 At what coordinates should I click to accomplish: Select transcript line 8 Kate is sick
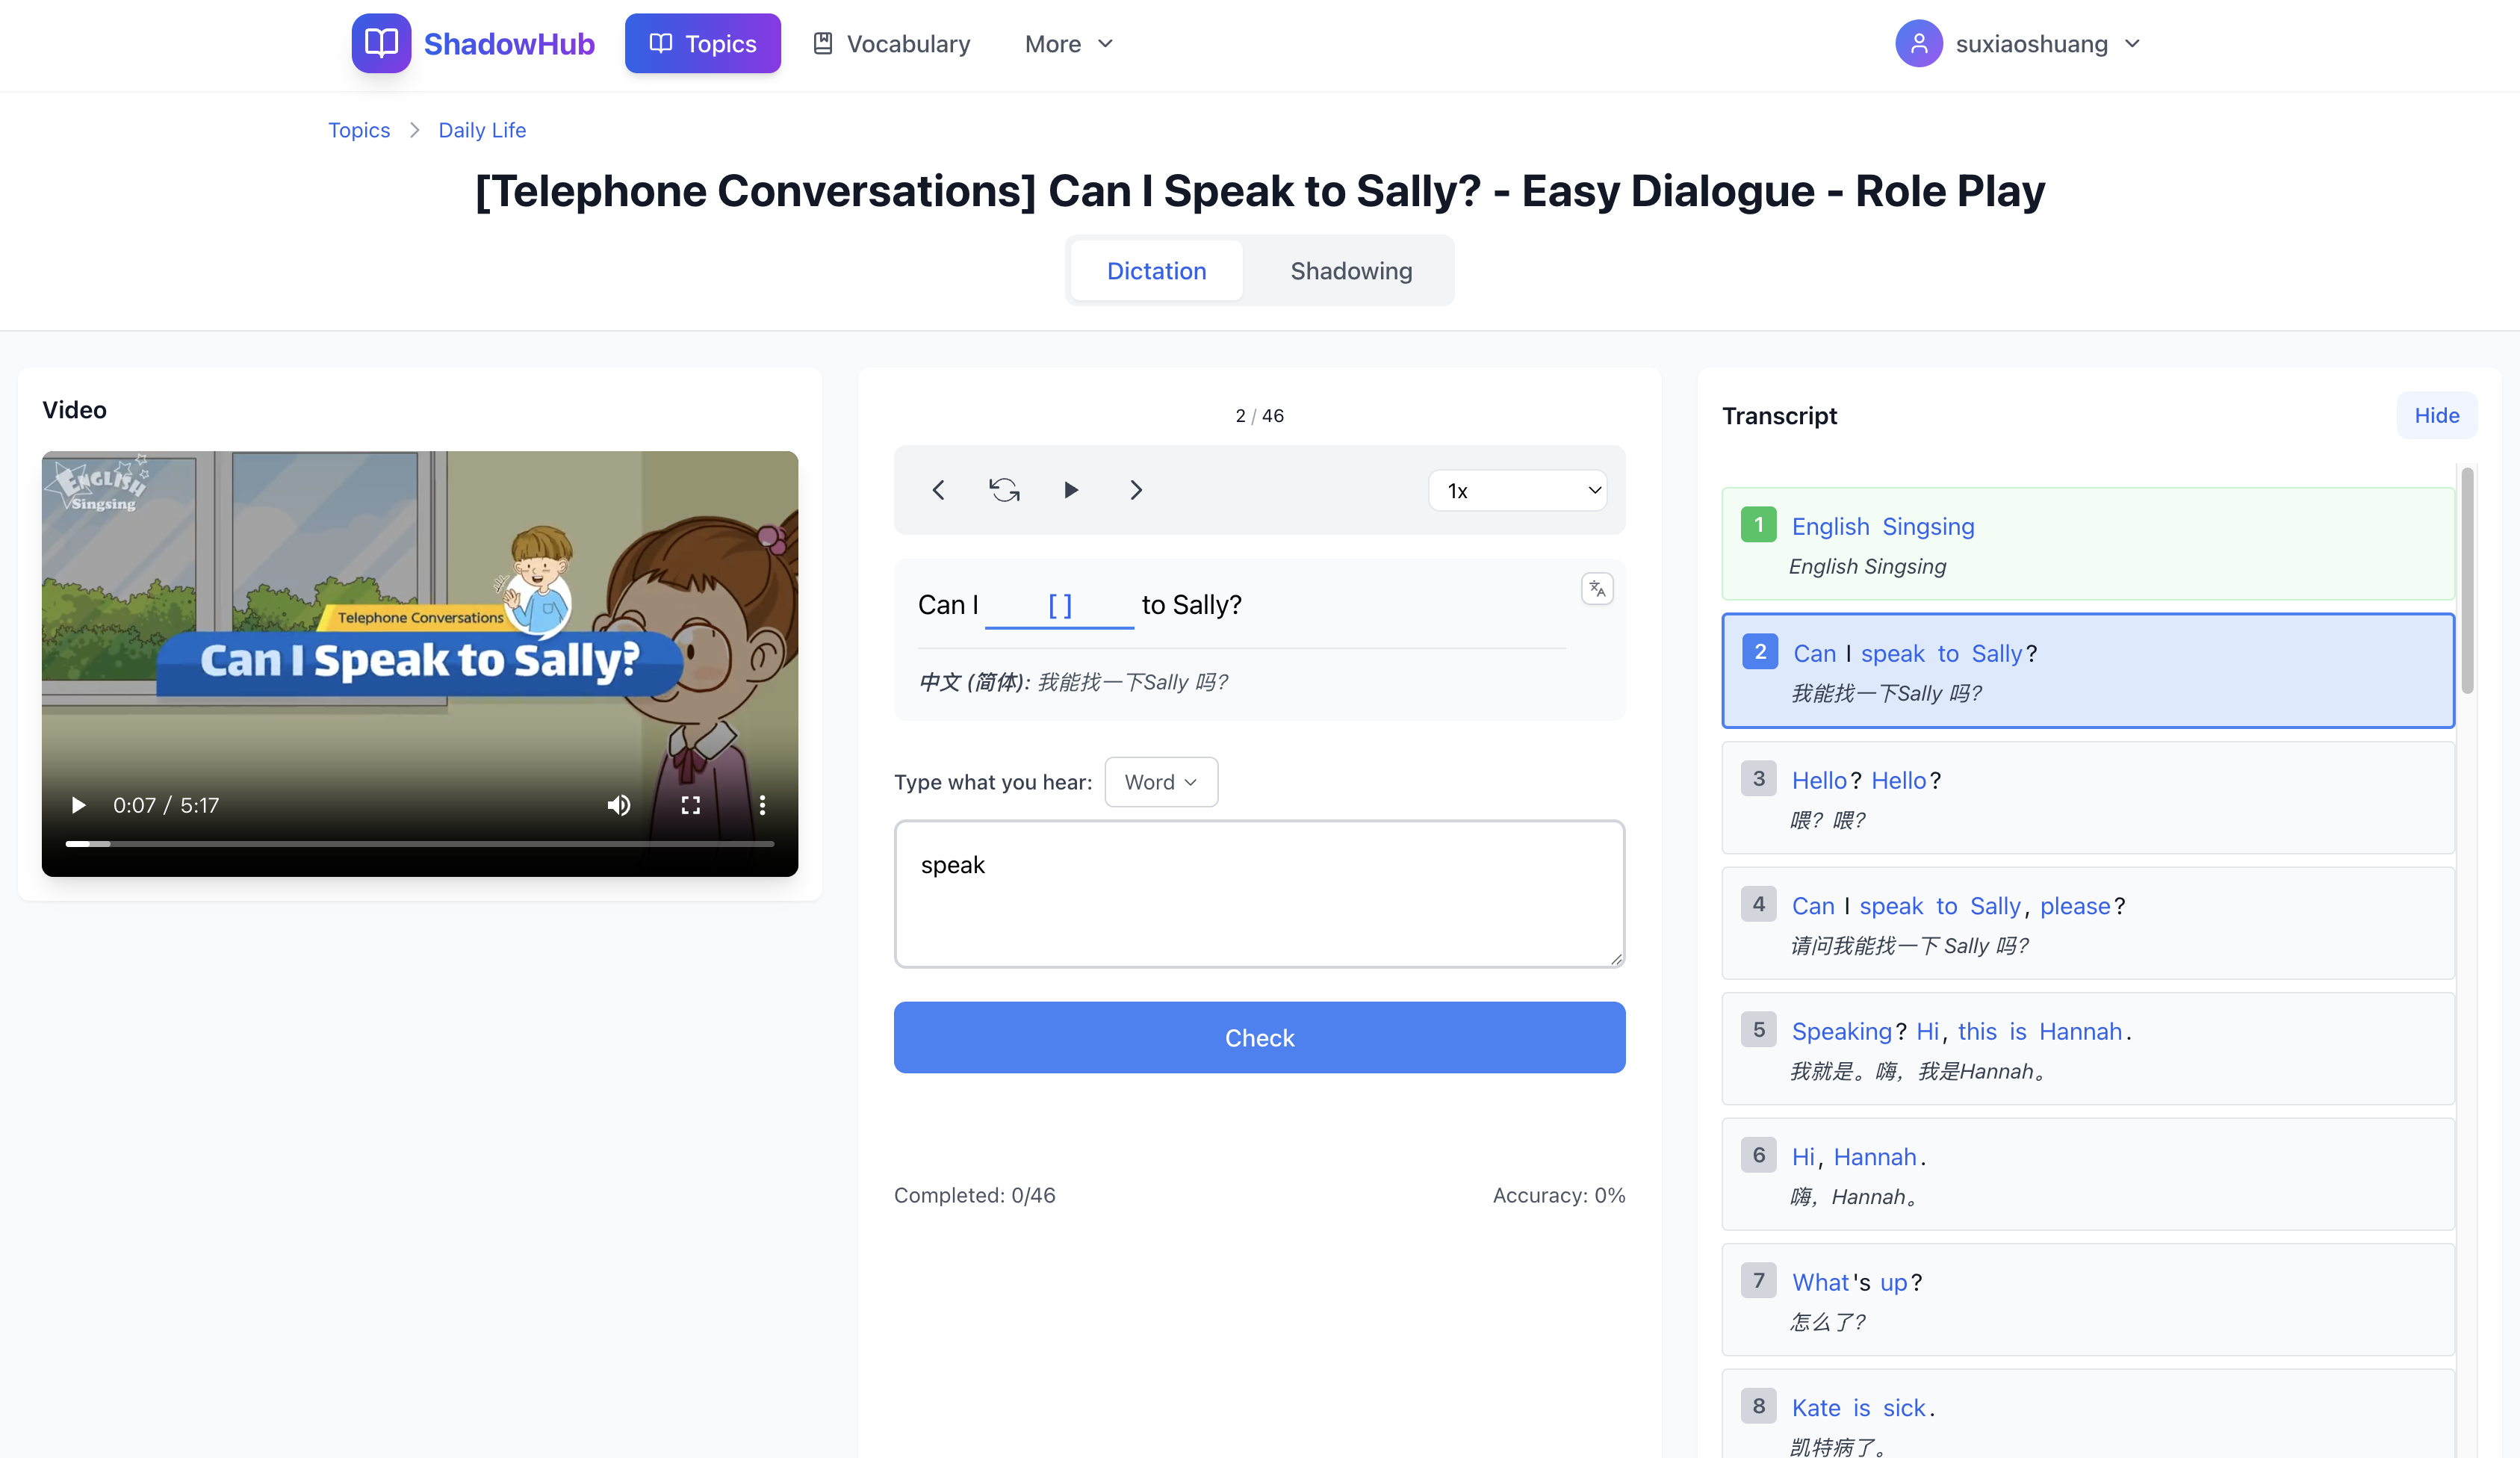(2088, 1414)
